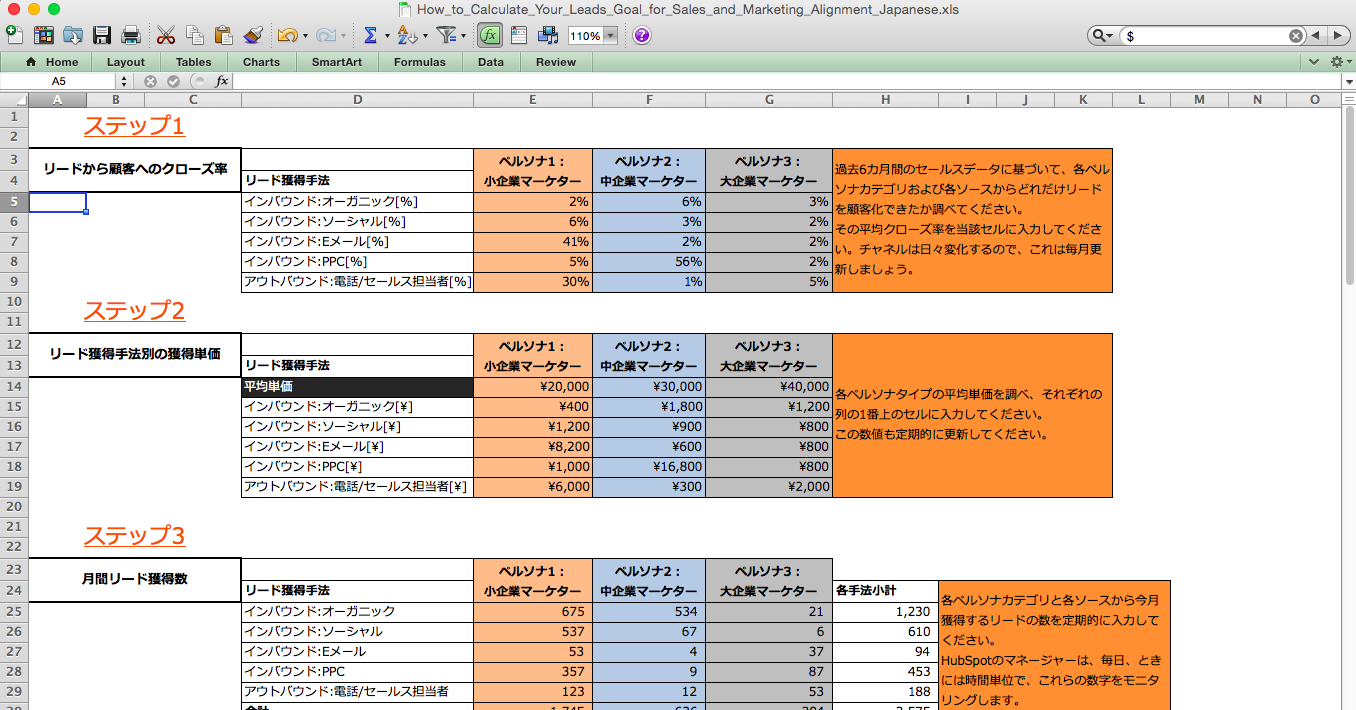Undo the last action
This screenshot has width=1356, height=710.
coord(286,34)
